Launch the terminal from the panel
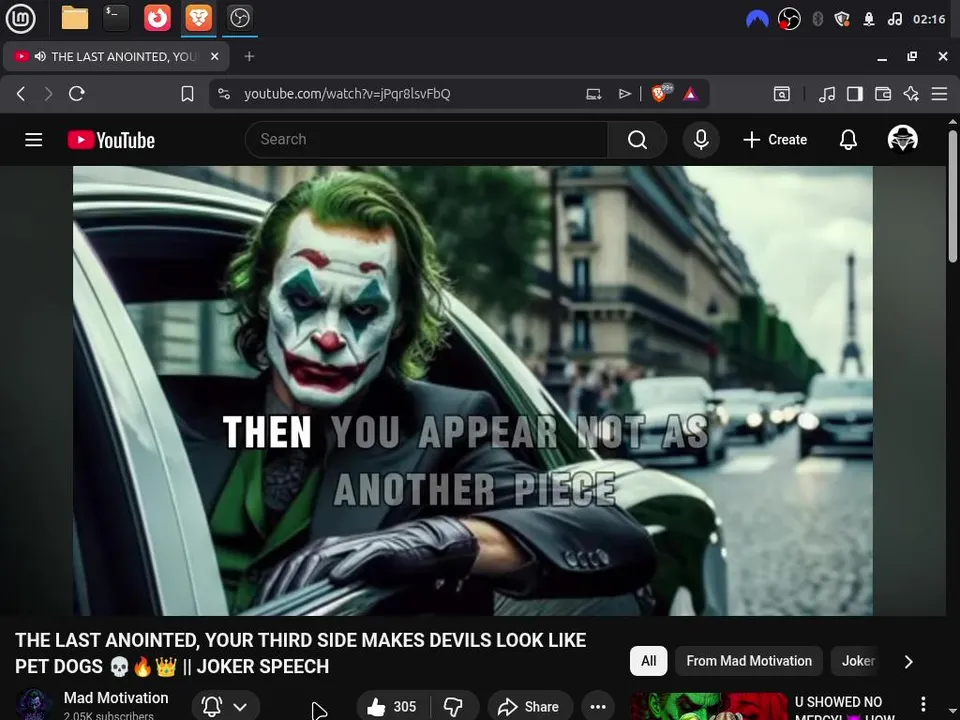 pos(116,18)
